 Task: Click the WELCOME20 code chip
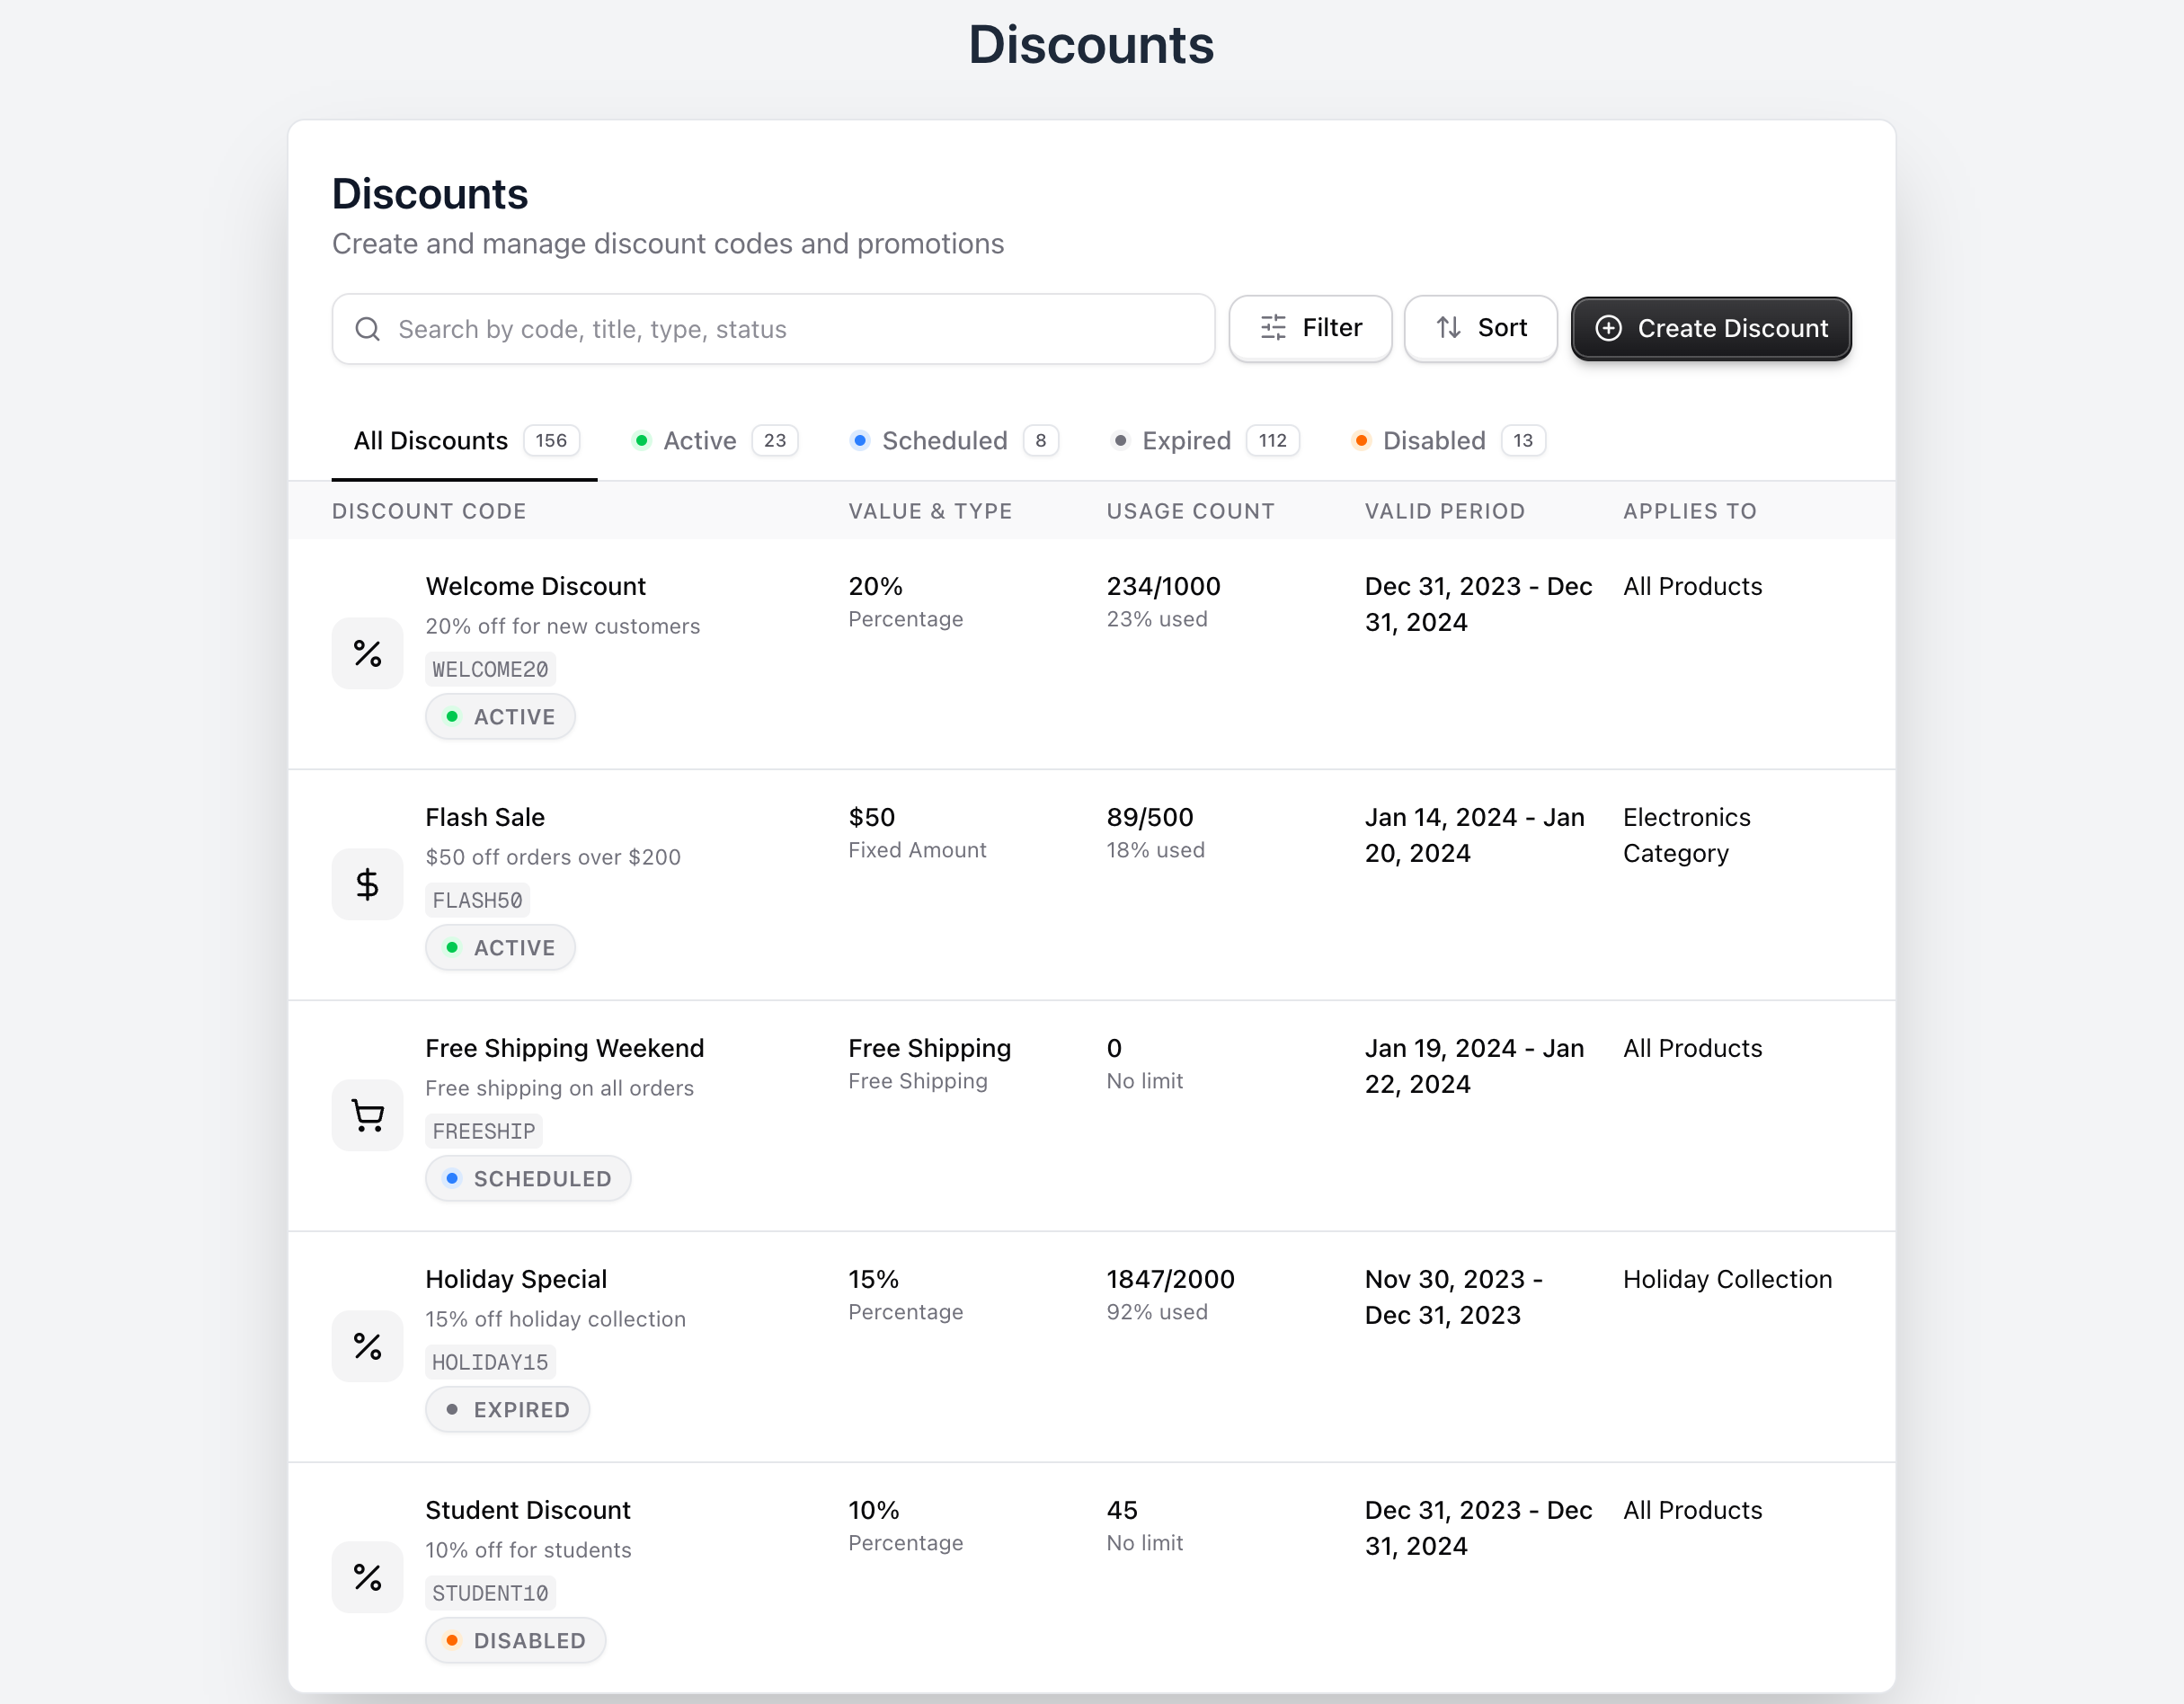point(490,669)
